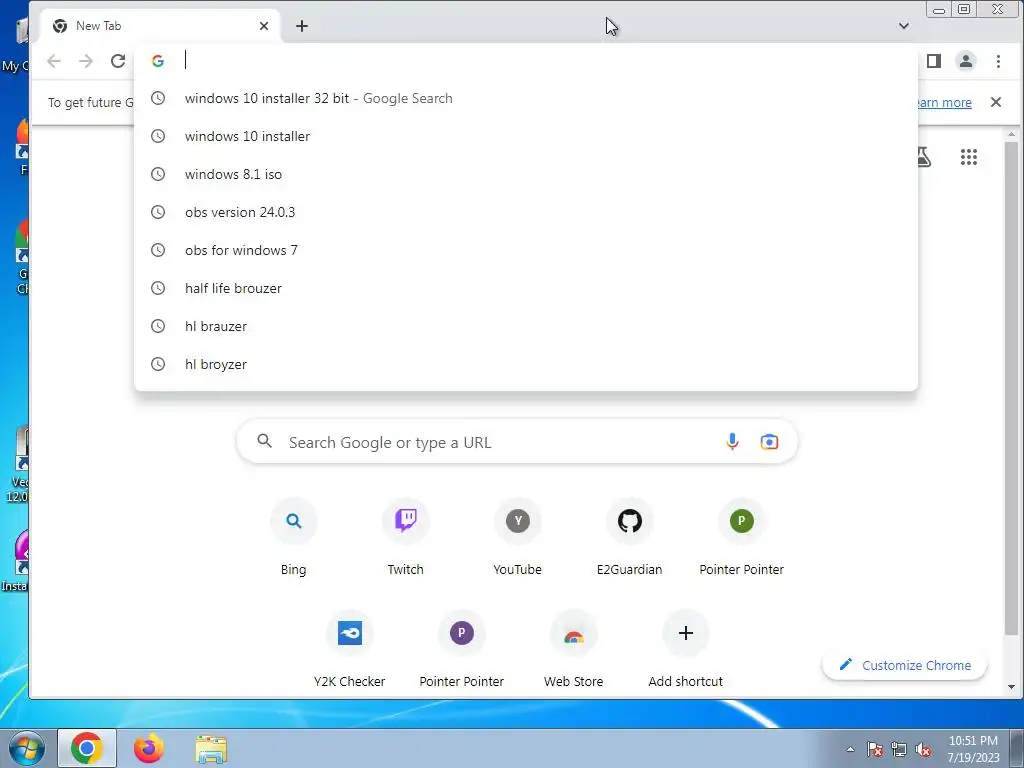Select the New Tab tab
Screen dimensions: 1024x768
point(160,26)
